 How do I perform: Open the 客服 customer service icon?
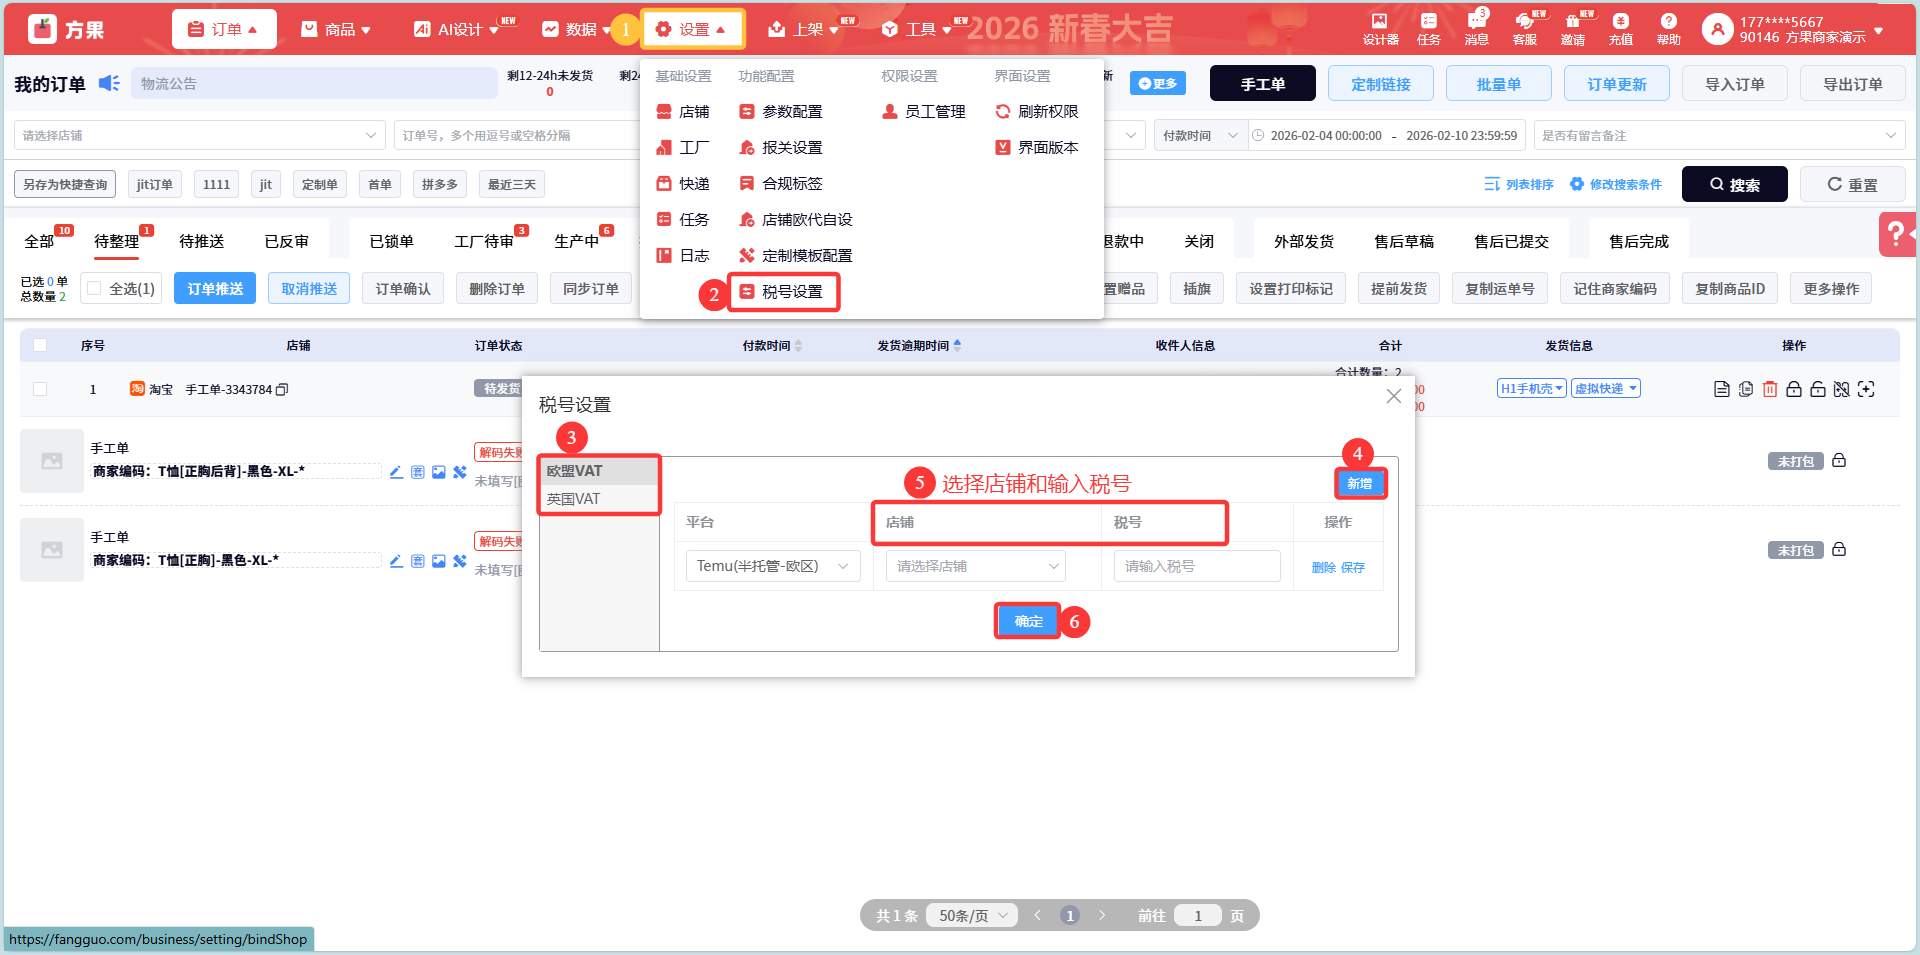1525,29
